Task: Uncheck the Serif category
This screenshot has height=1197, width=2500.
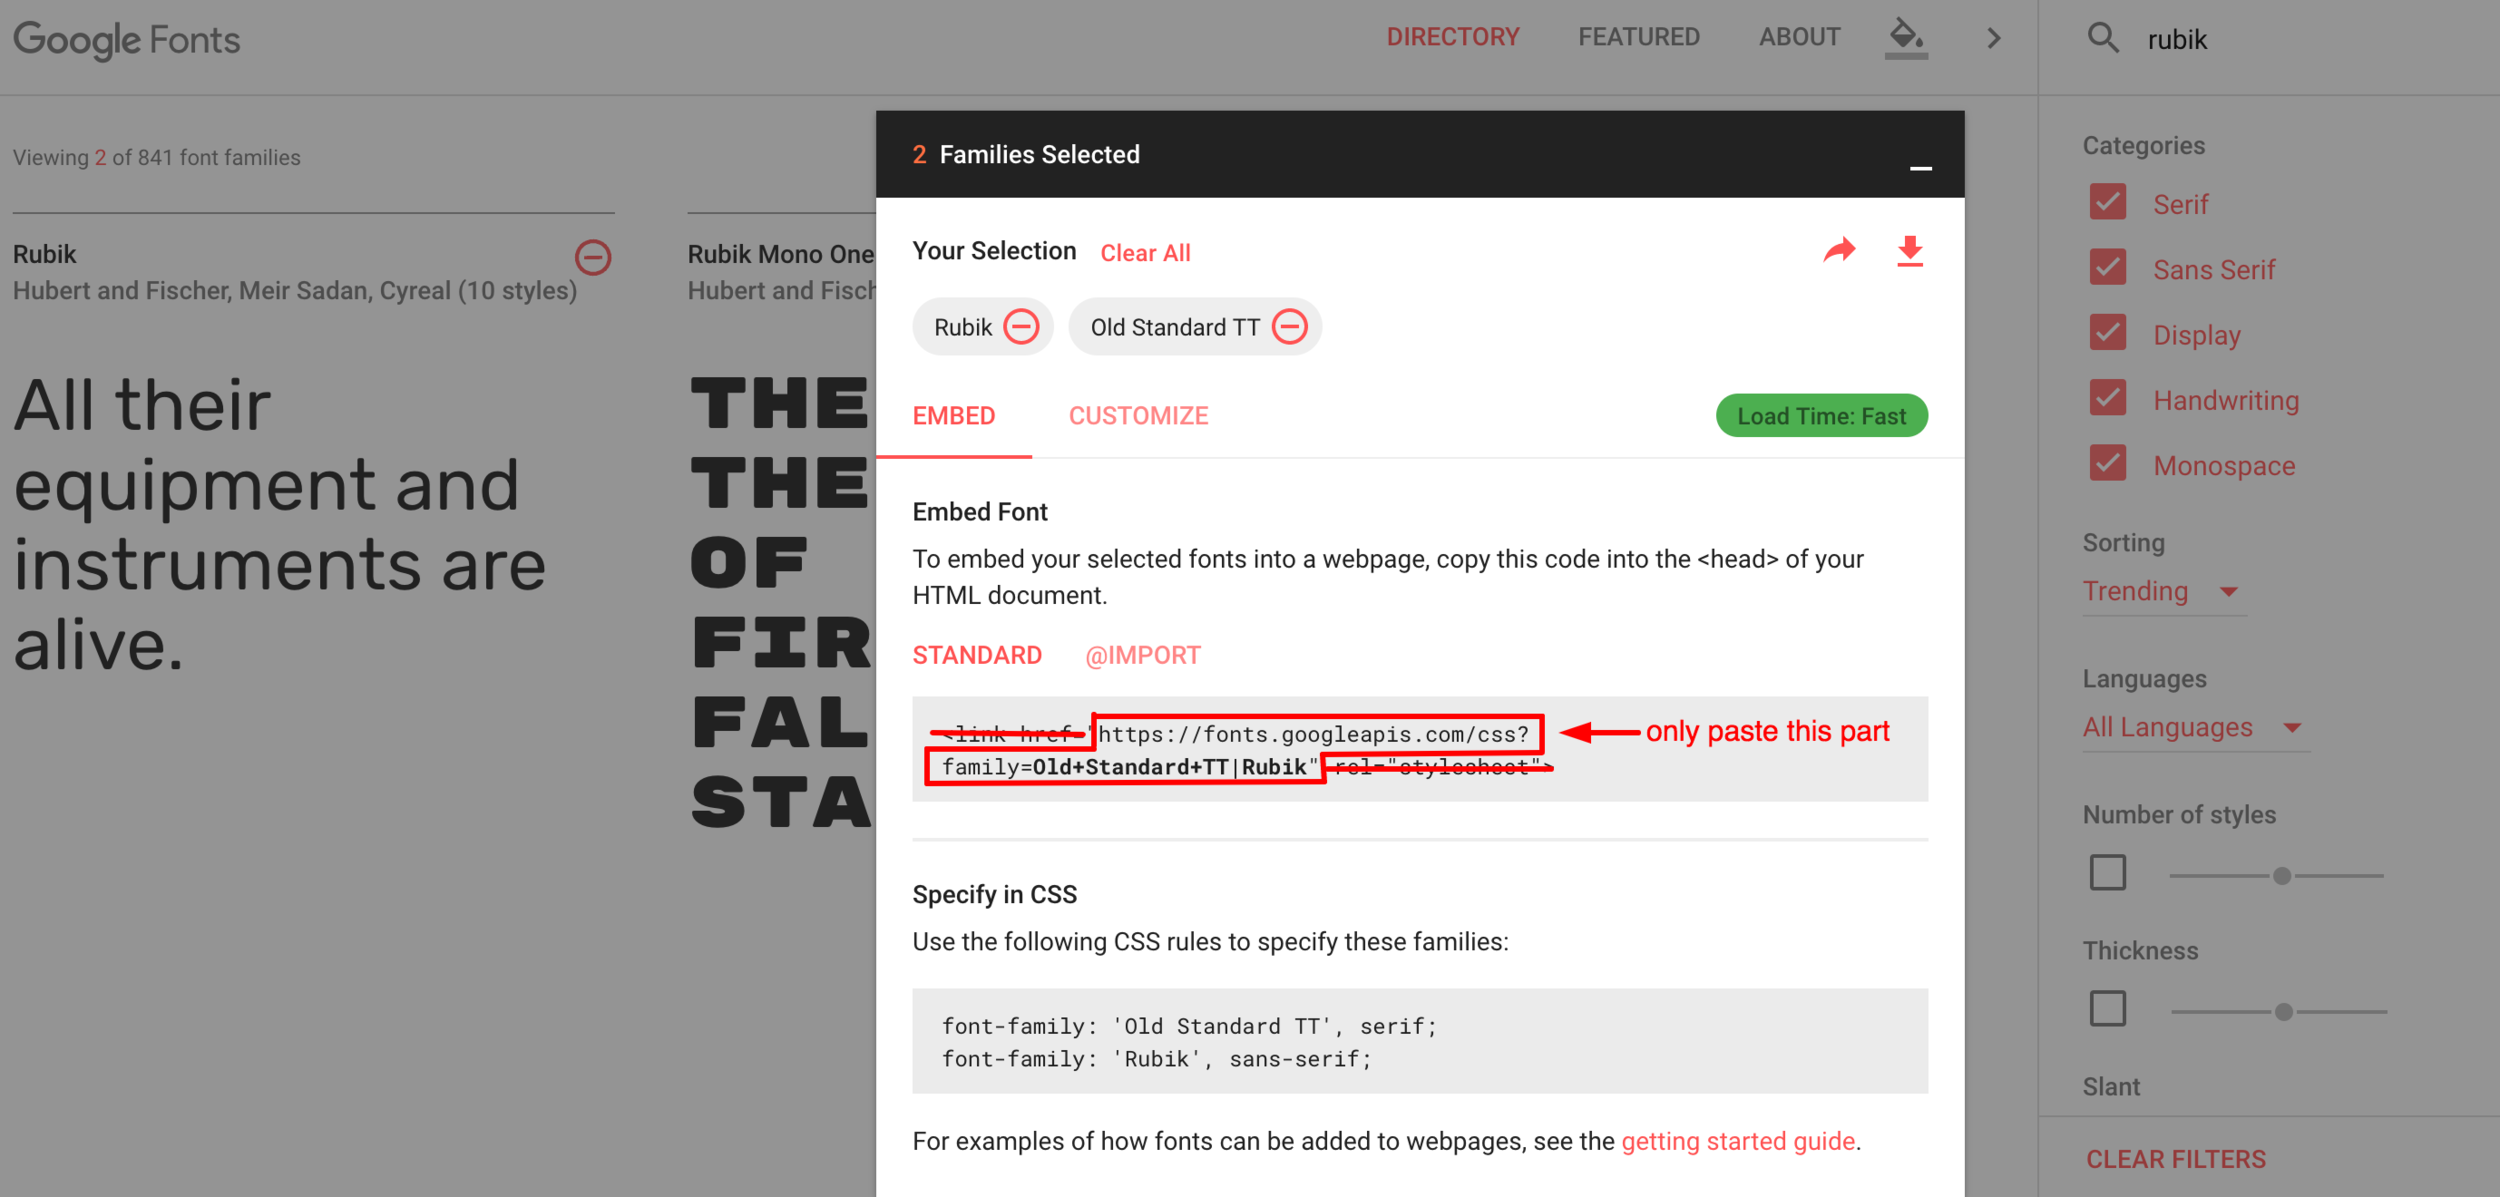Action: tap(2107, 203)
